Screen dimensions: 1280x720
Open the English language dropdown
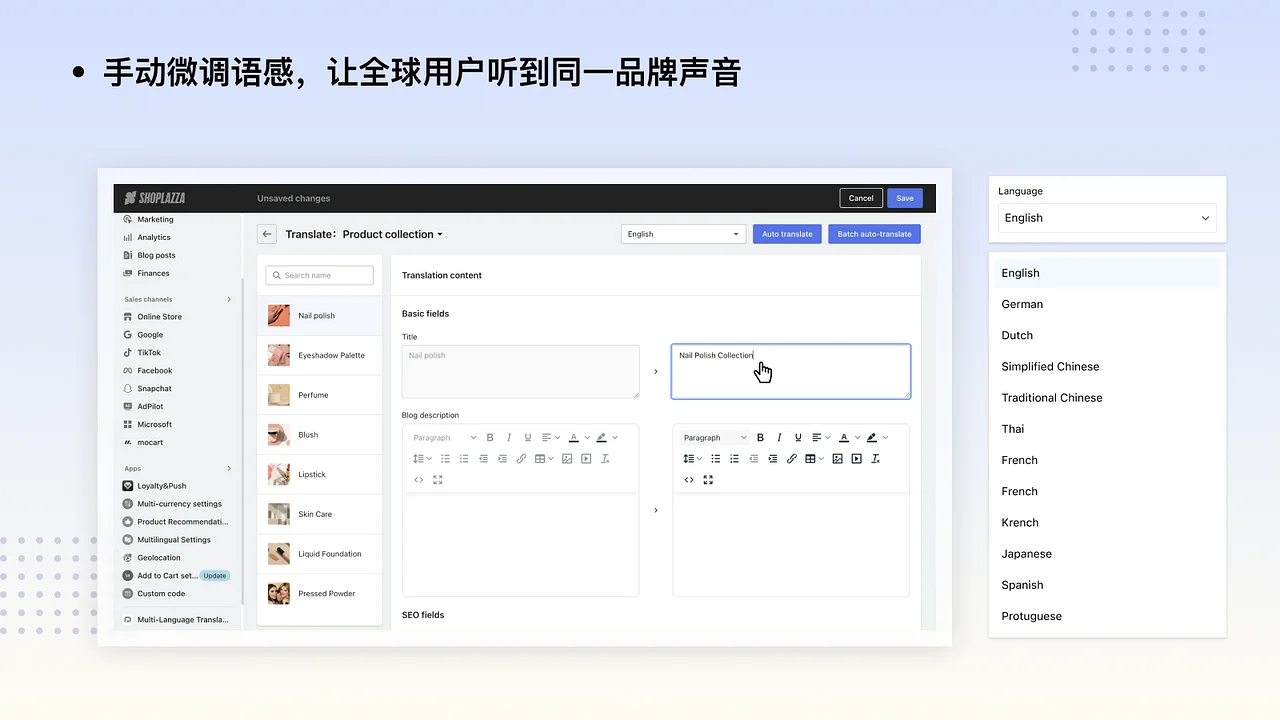[683, 233]
